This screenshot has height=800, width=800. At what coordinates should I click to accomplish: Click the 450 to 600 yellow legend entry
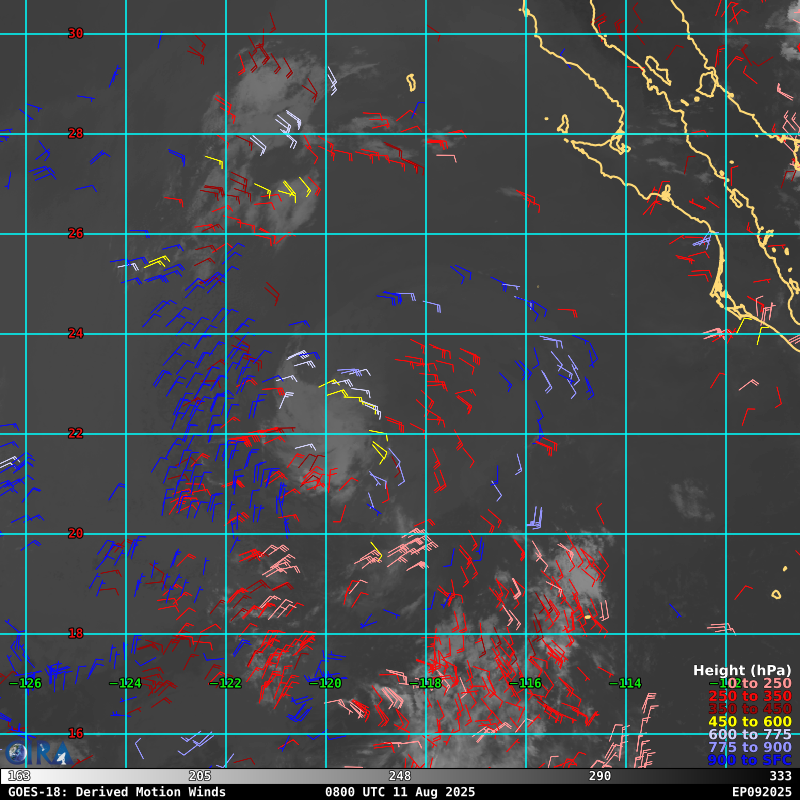pyautogui.click(x=749, y=722)
